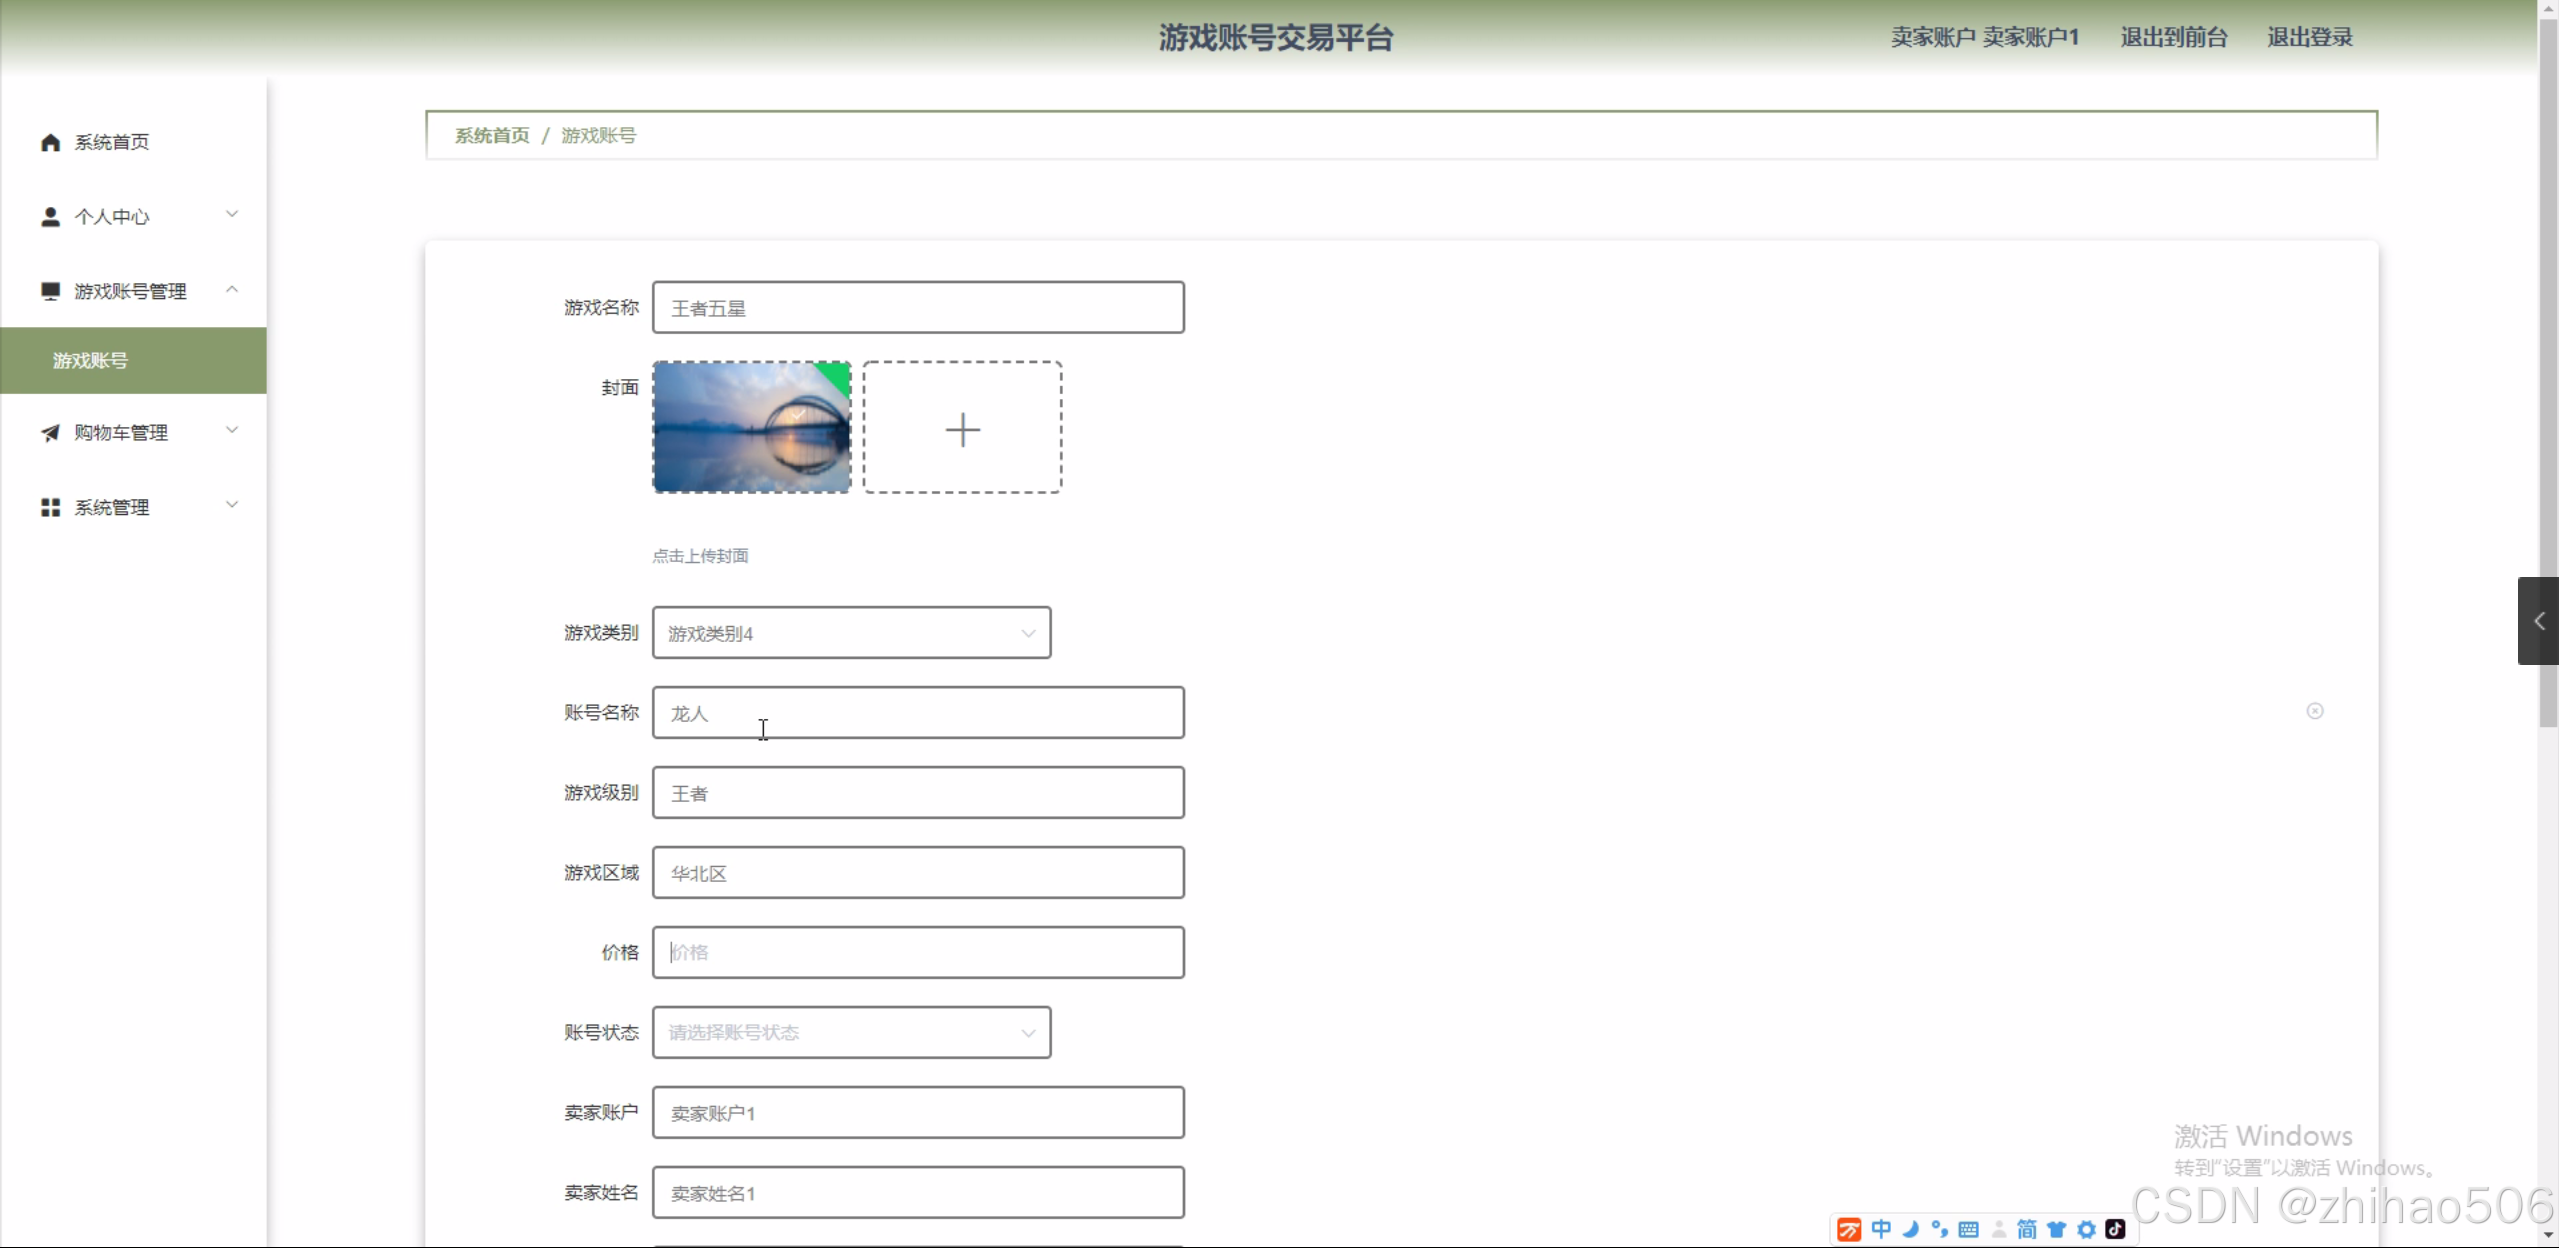Click the paper plane icon for 购物车管理
The height and width of the screenshot is (1248, 2559).
[50, 433]
